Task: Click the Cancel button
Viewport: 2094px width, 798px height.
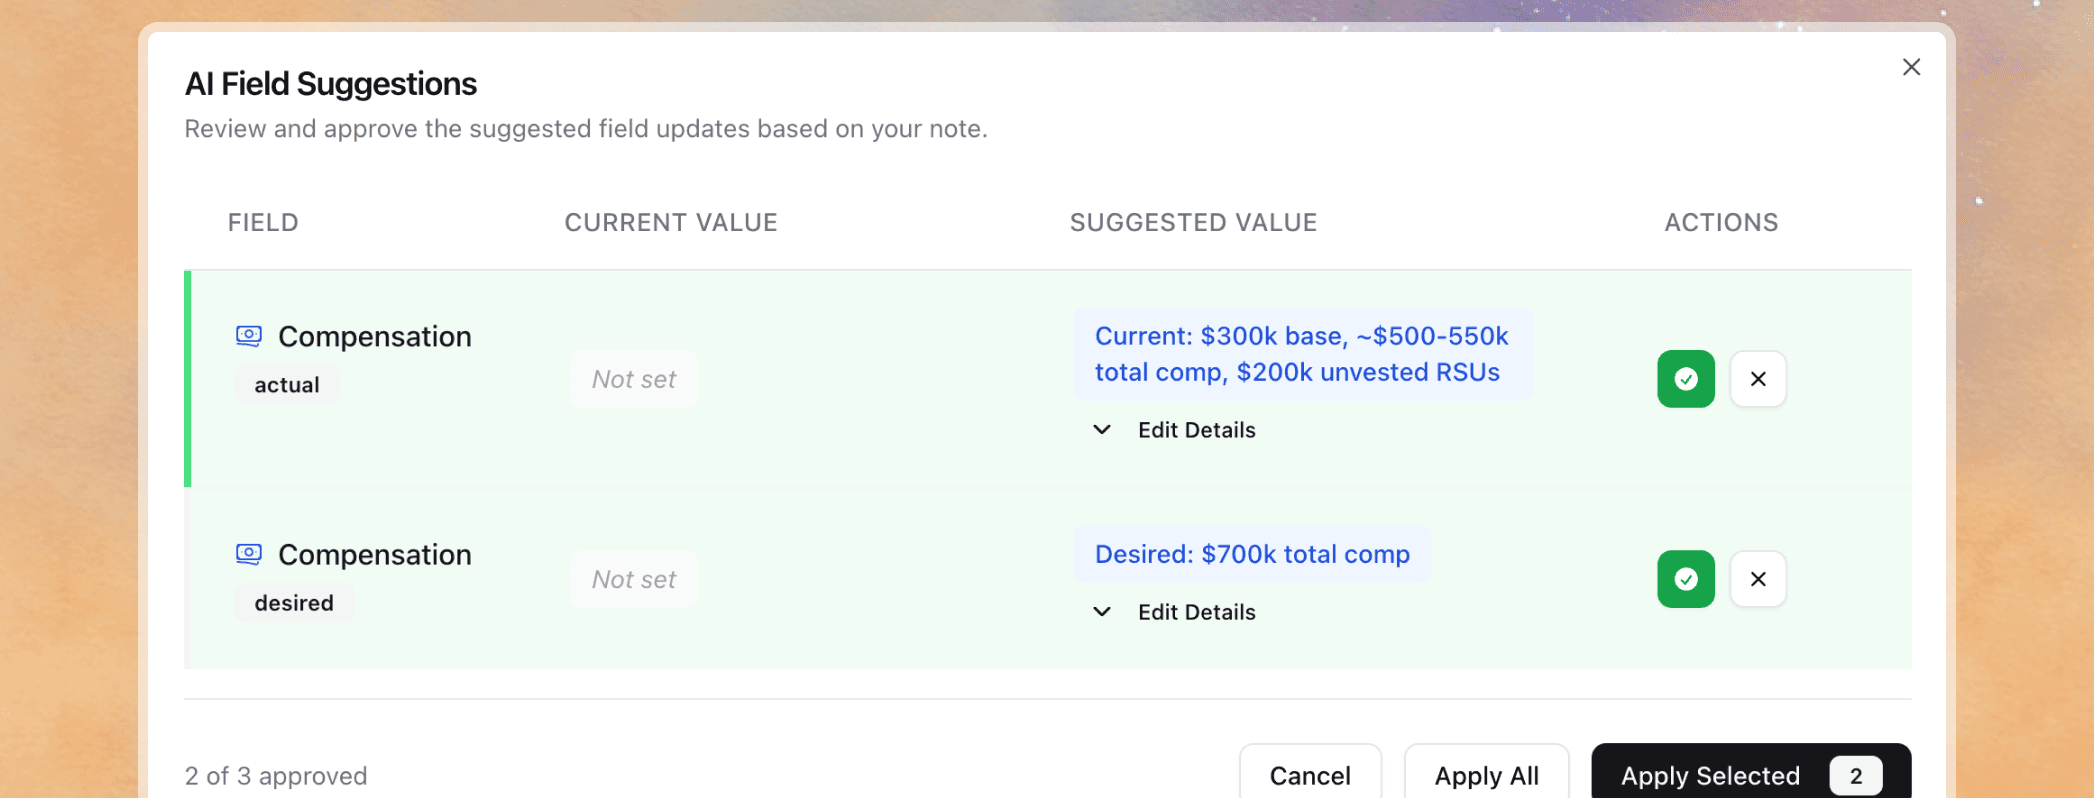Action: pyautogui.click(x=1310, y=775)
